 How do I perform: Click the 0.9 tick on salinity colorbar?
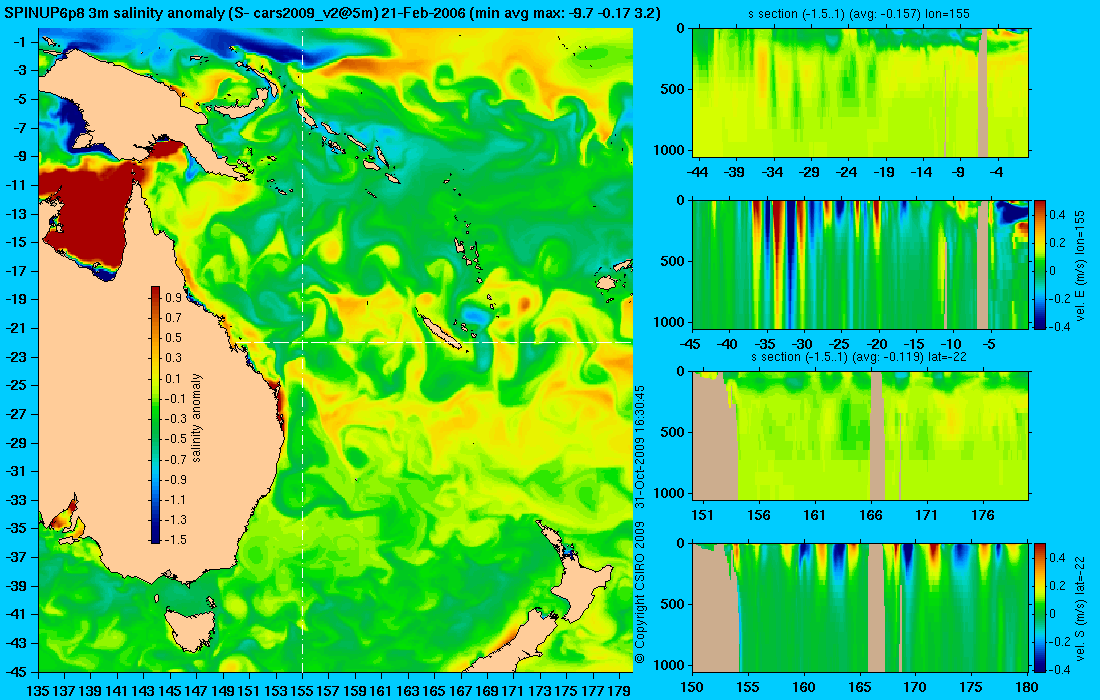click(173, 298)
